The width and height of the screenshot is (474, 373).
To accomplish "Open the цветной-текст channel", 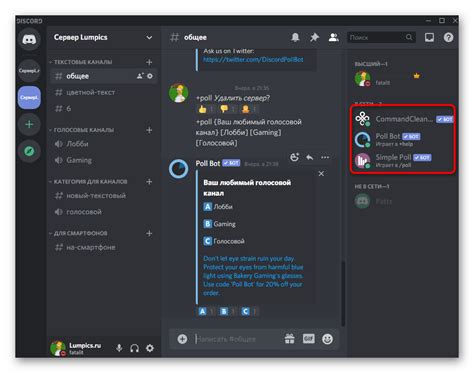I will (x=104, y=92).
